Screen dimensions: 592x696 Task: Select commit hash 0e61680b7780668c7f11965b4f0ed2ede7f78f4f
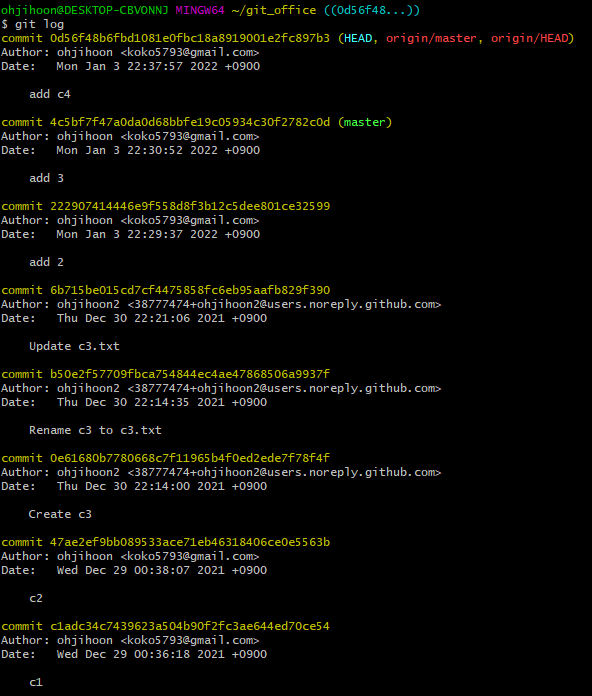click(x=190, y=458)
